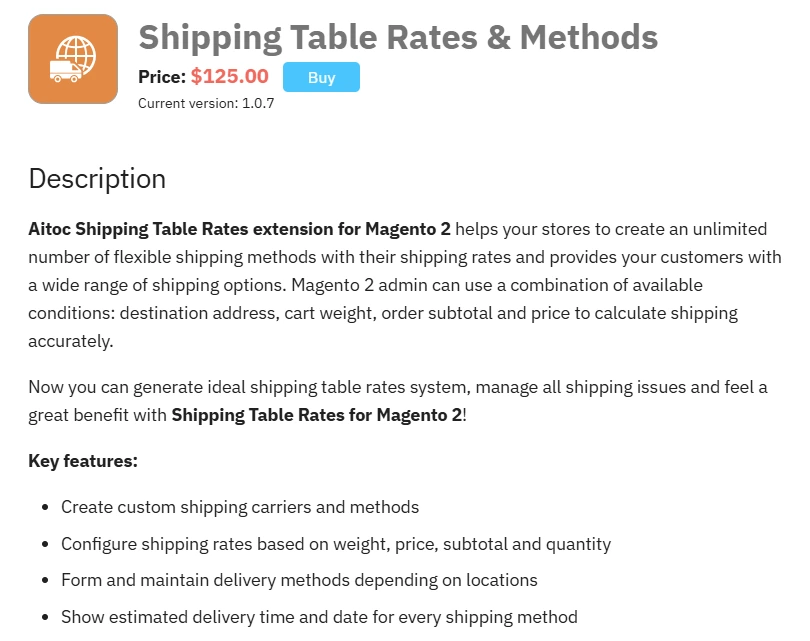Click the Key features heading
The image size is (810, 641).
83,461
